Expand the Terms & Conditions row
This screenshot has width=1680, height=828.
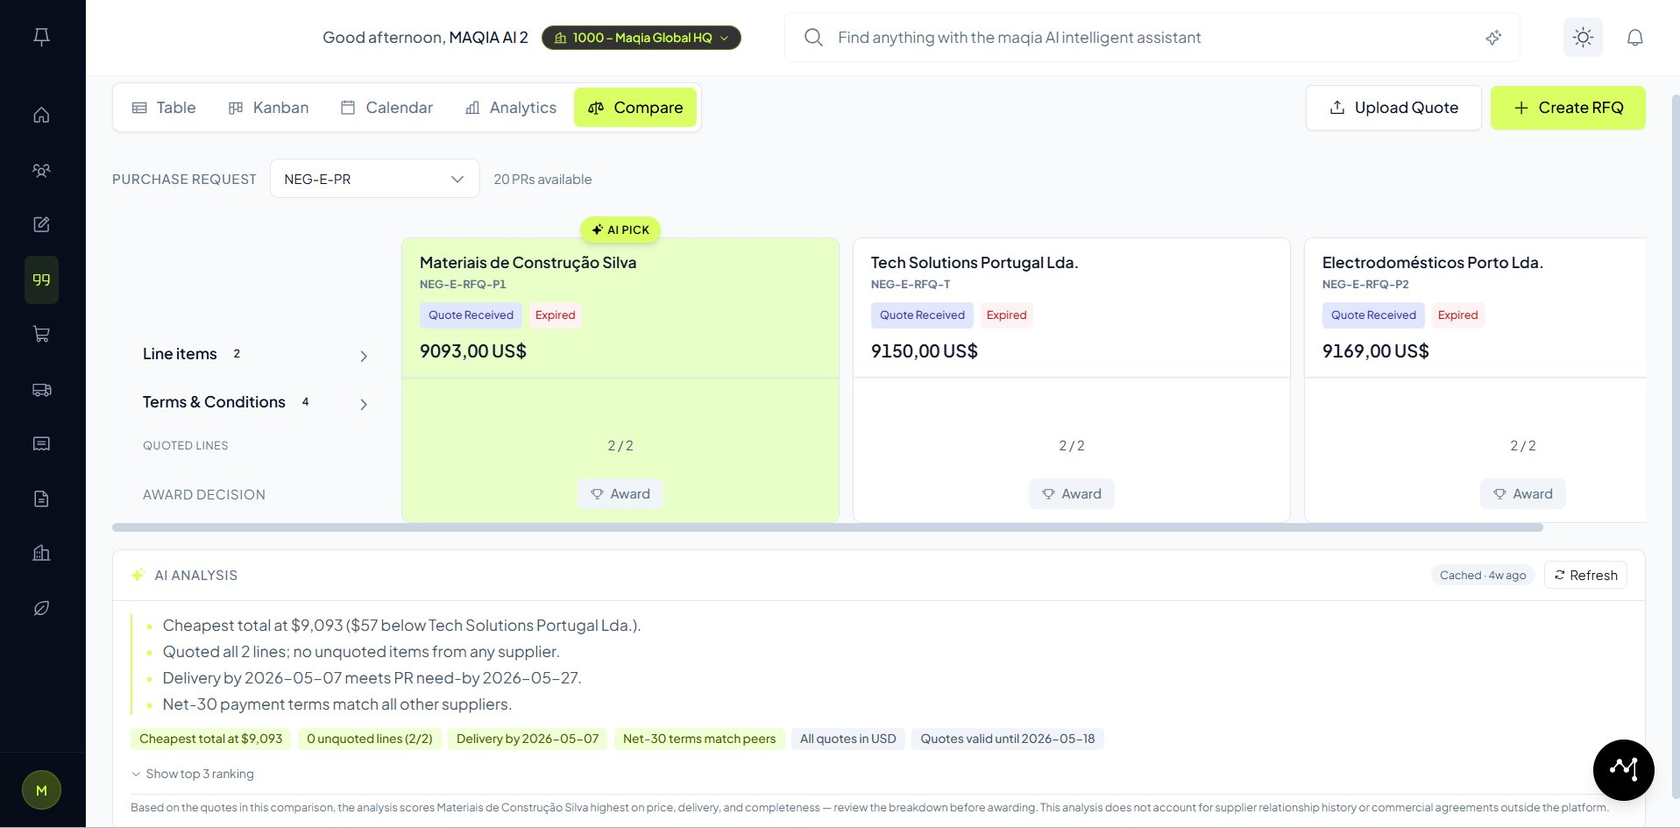pyautogui.click(x=255, y=402)
